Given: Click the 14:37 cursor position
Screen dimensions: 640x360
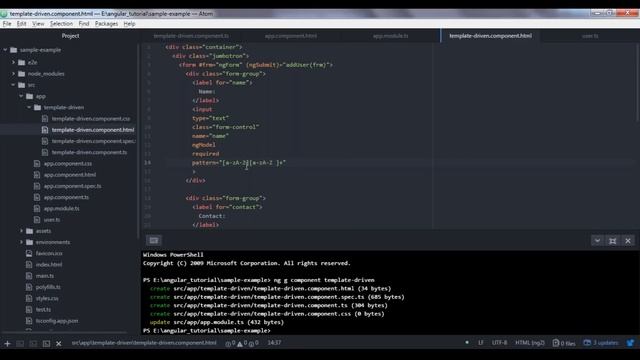Looking at the screenshot, I should coord(274,343).
